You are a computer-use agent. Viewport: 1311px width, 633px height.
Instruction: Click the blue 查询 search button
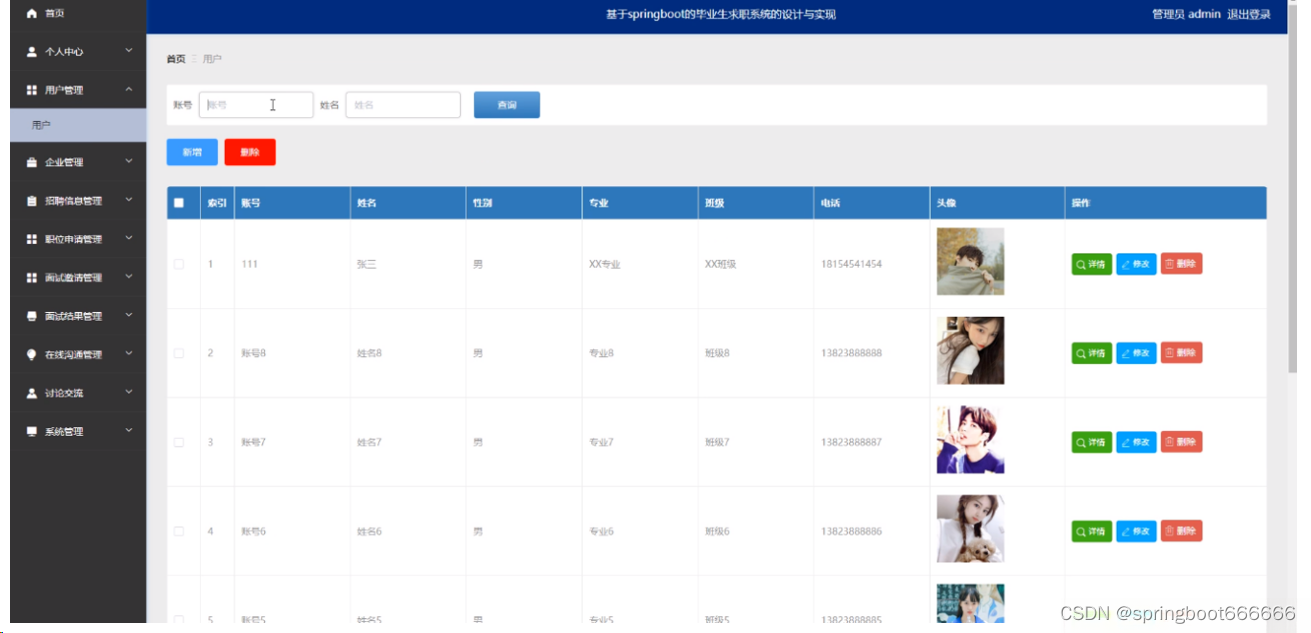tap(507, 105)
